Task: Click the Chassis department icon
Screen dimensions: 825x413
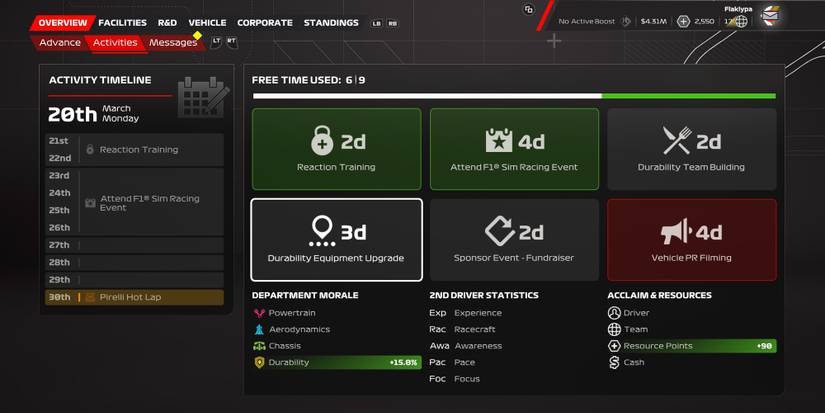Action: click(x=259, y=346)
